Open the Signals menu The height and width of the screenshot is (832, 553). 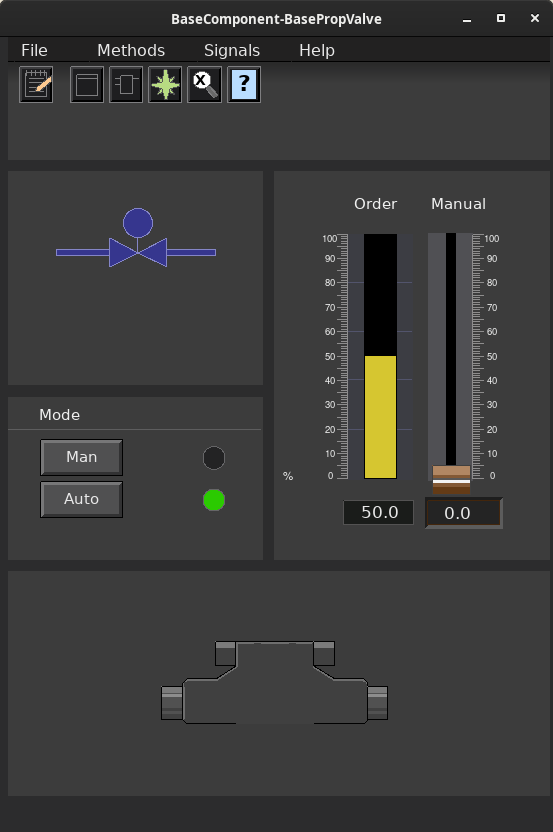coord(232,50)
